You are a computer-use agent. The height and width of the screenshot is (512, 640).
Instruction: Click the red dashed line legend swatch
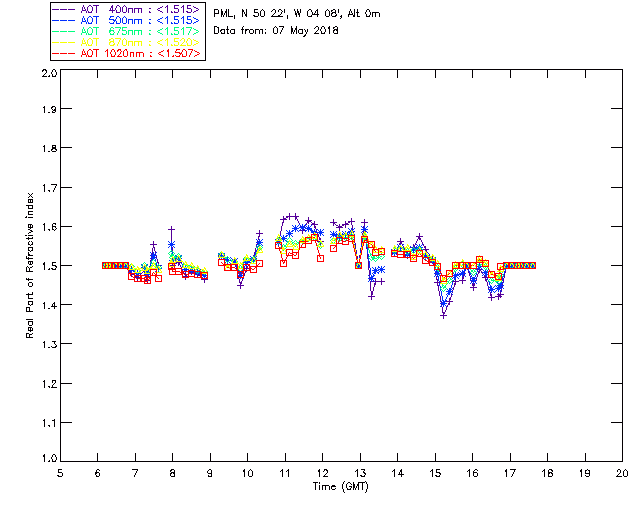(x=64, y=53)
